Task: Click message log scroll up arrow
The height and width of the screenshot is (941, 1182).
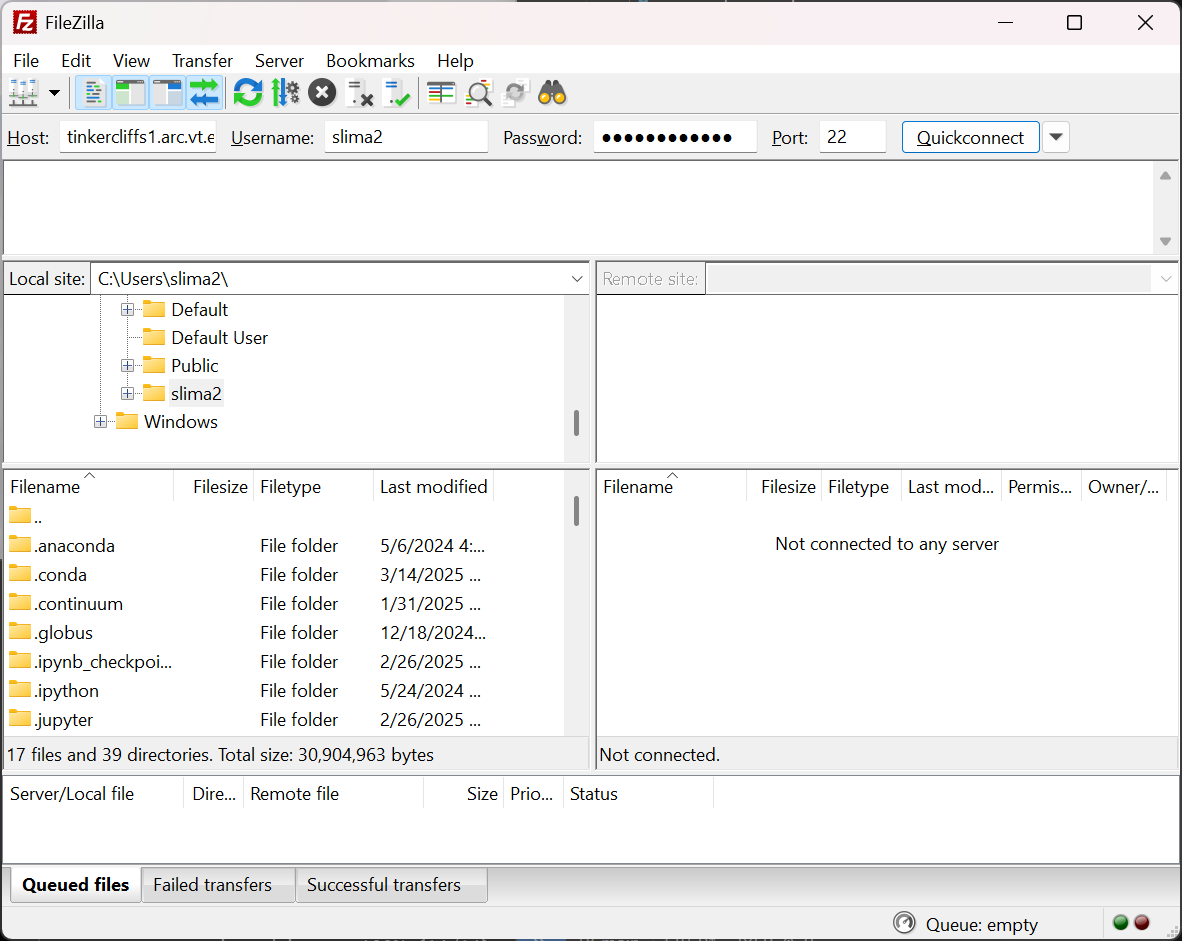Action: click(x=1165, y=176)
